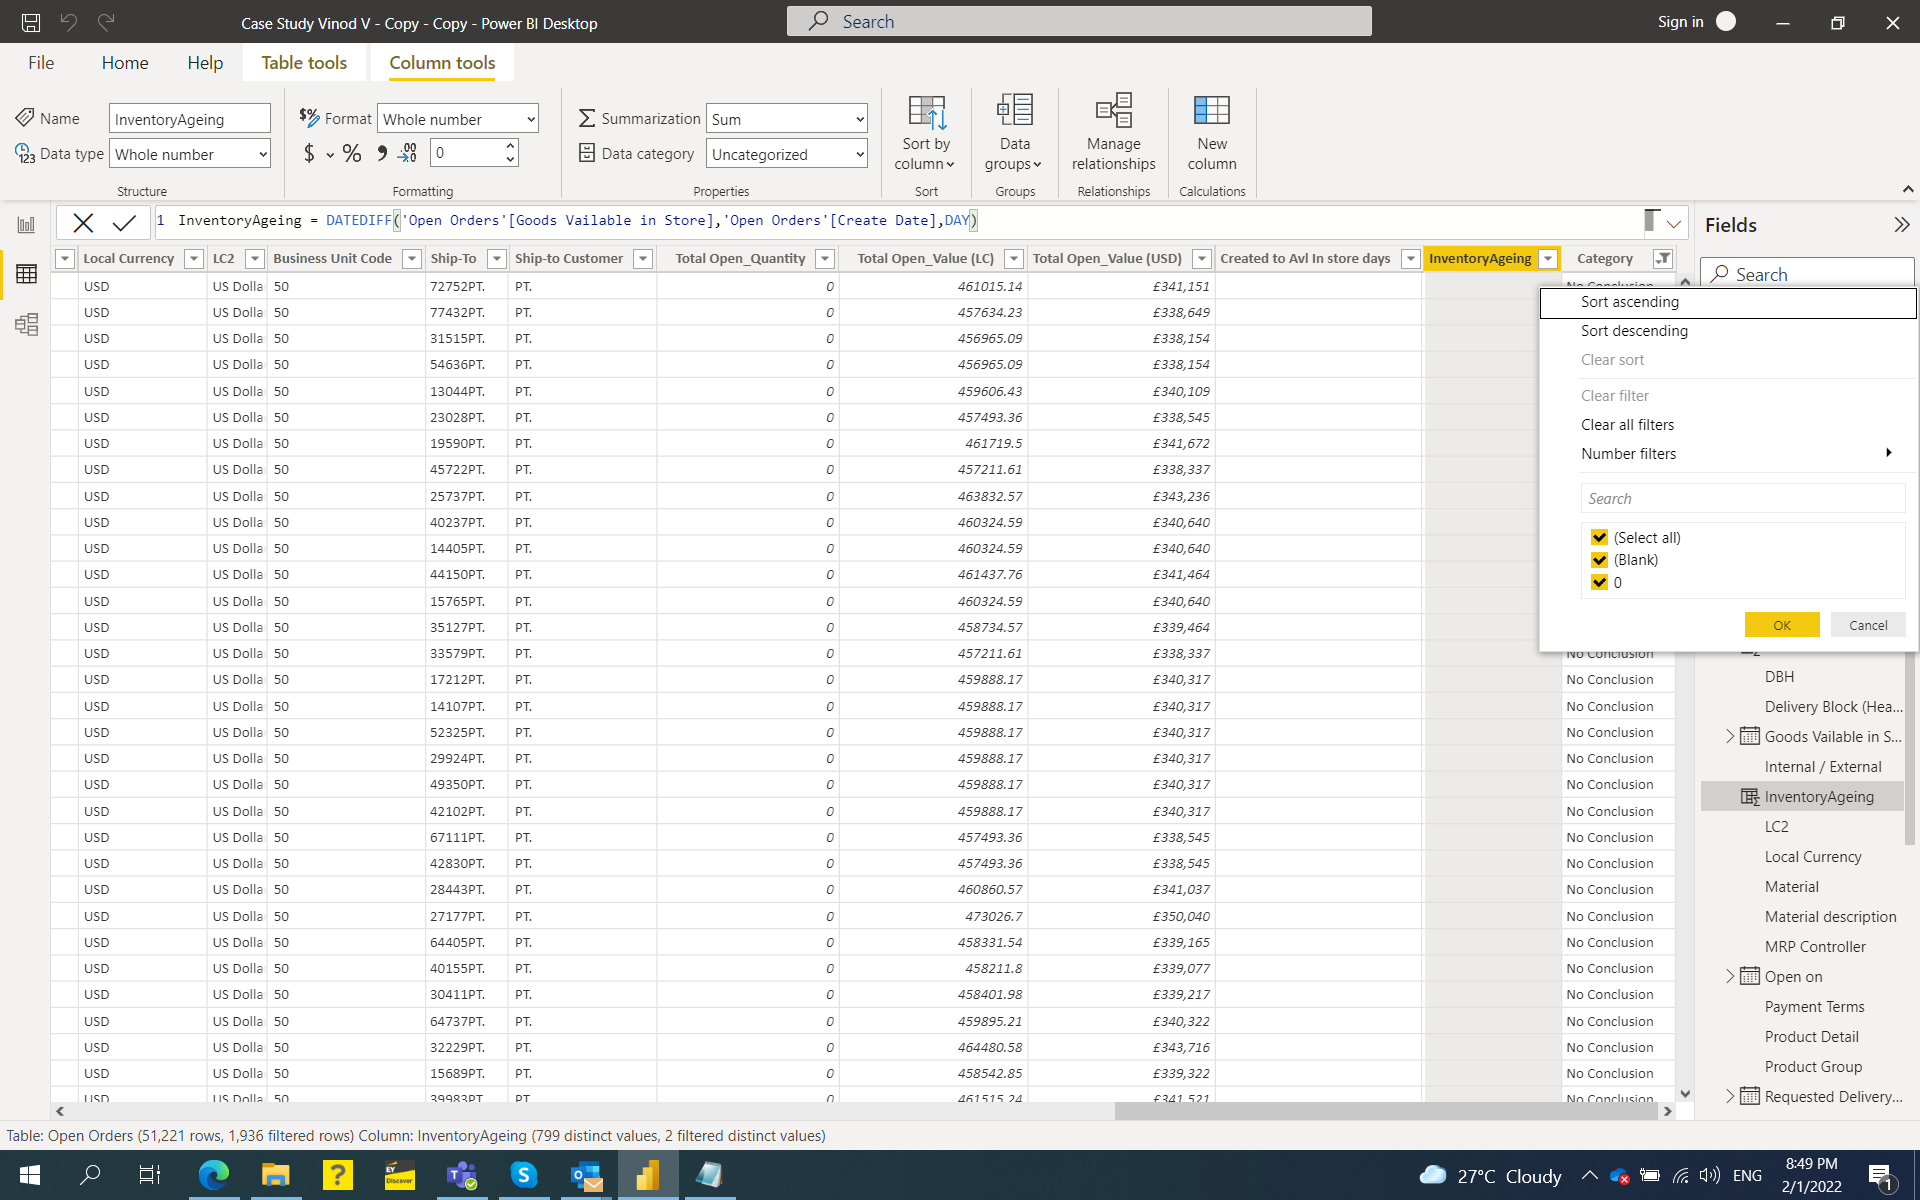
Task: Expand Goods Vailable in Store field
Action: [1729, 736]
